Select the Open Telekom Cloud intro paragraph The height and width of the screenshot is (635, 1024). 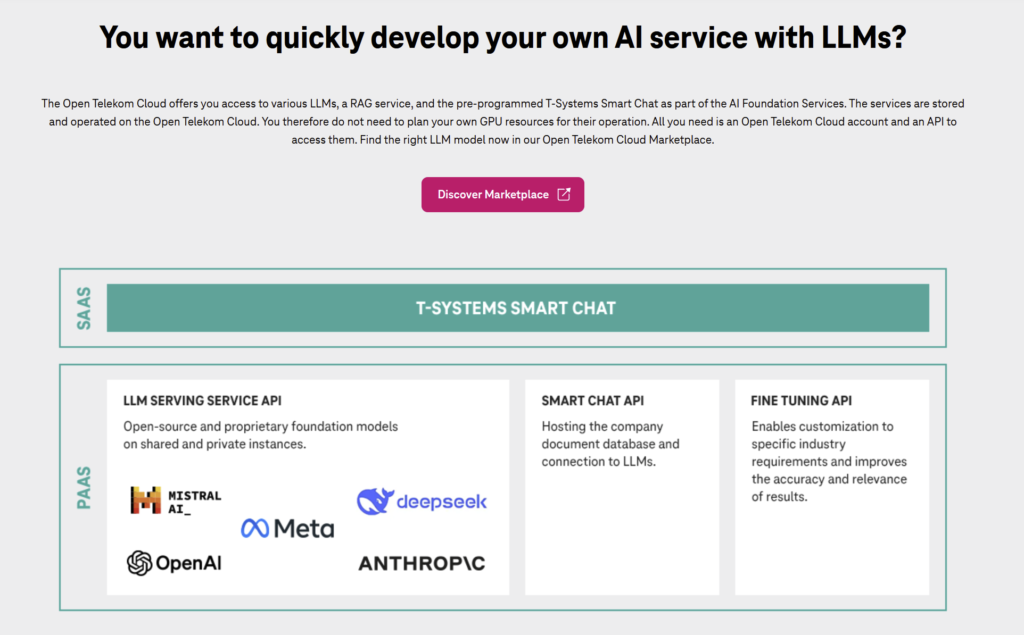pos(503,122)
